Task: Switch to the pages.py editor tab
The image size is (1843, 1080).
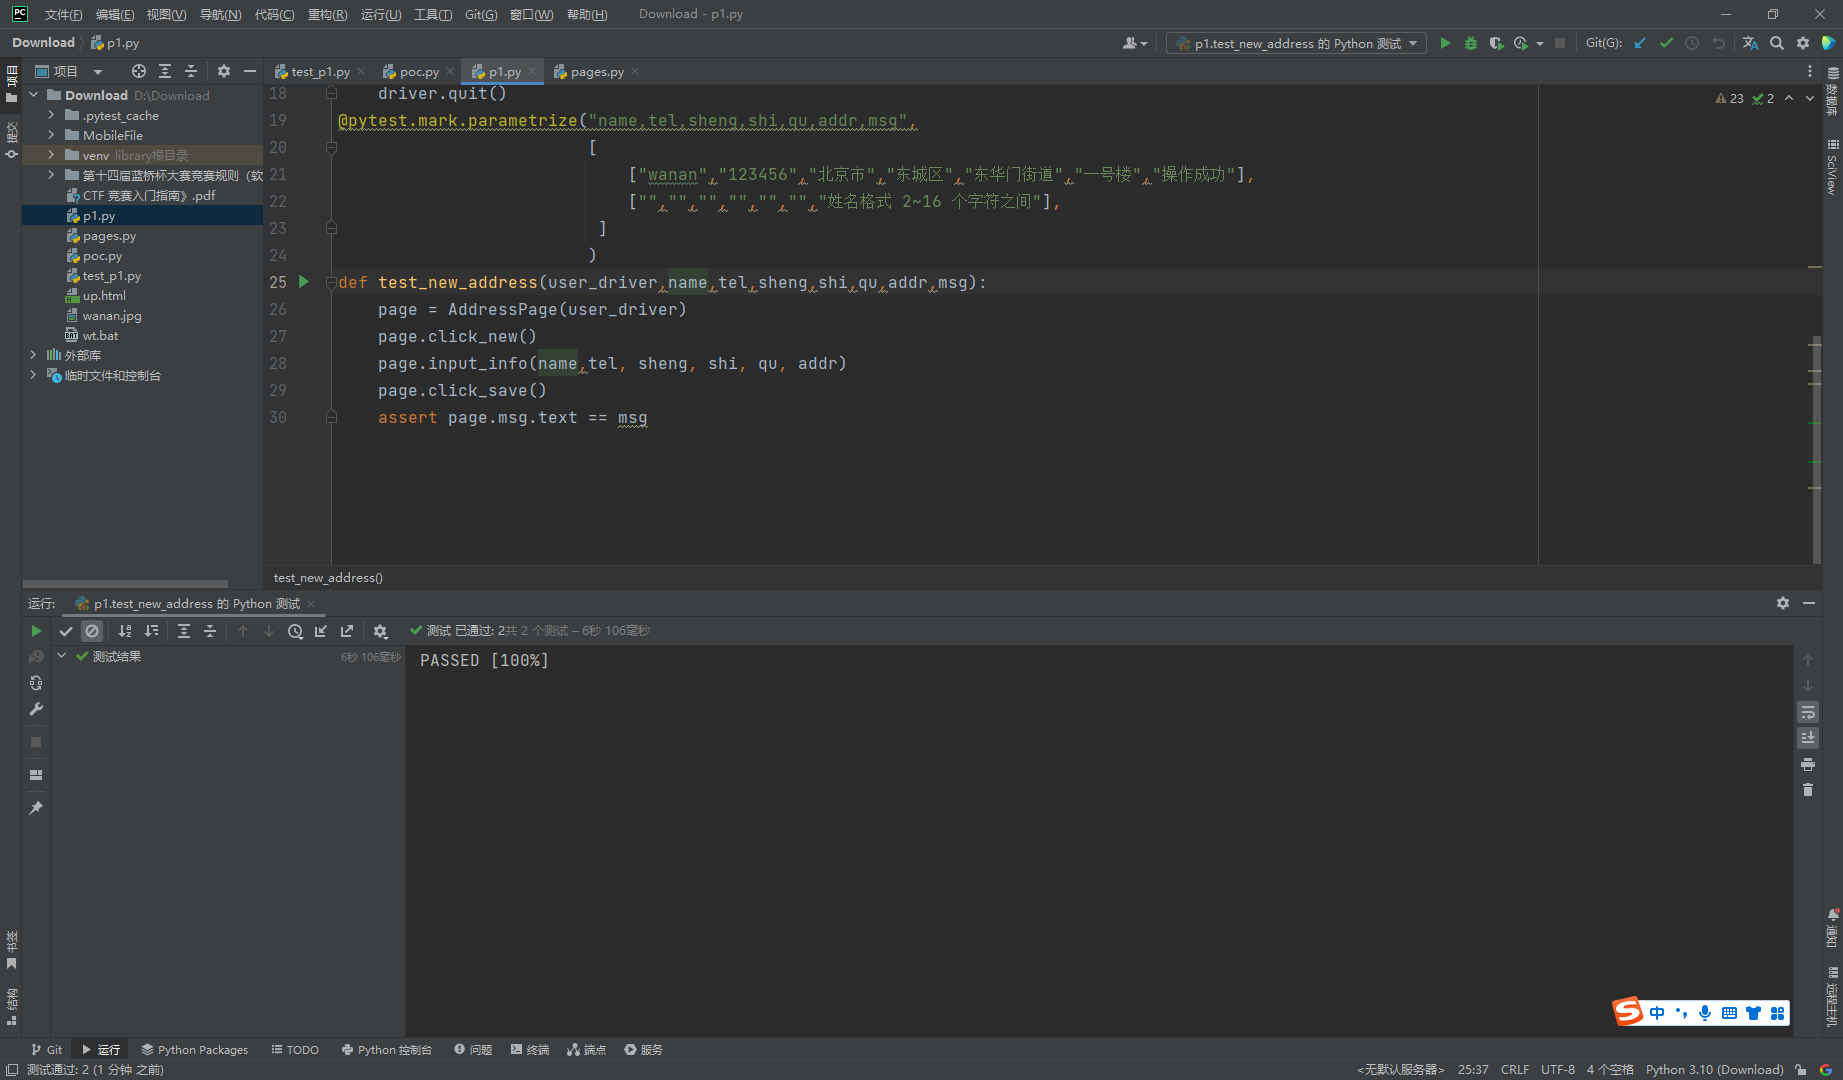Action: [x=597, y=72]
